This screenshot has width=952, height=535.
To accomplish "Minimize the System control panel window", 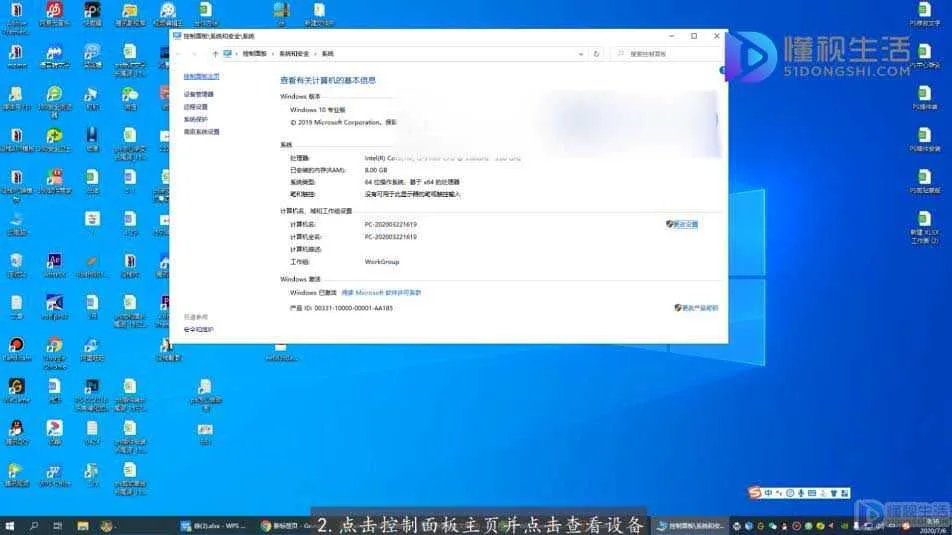I will click(672, 36).
